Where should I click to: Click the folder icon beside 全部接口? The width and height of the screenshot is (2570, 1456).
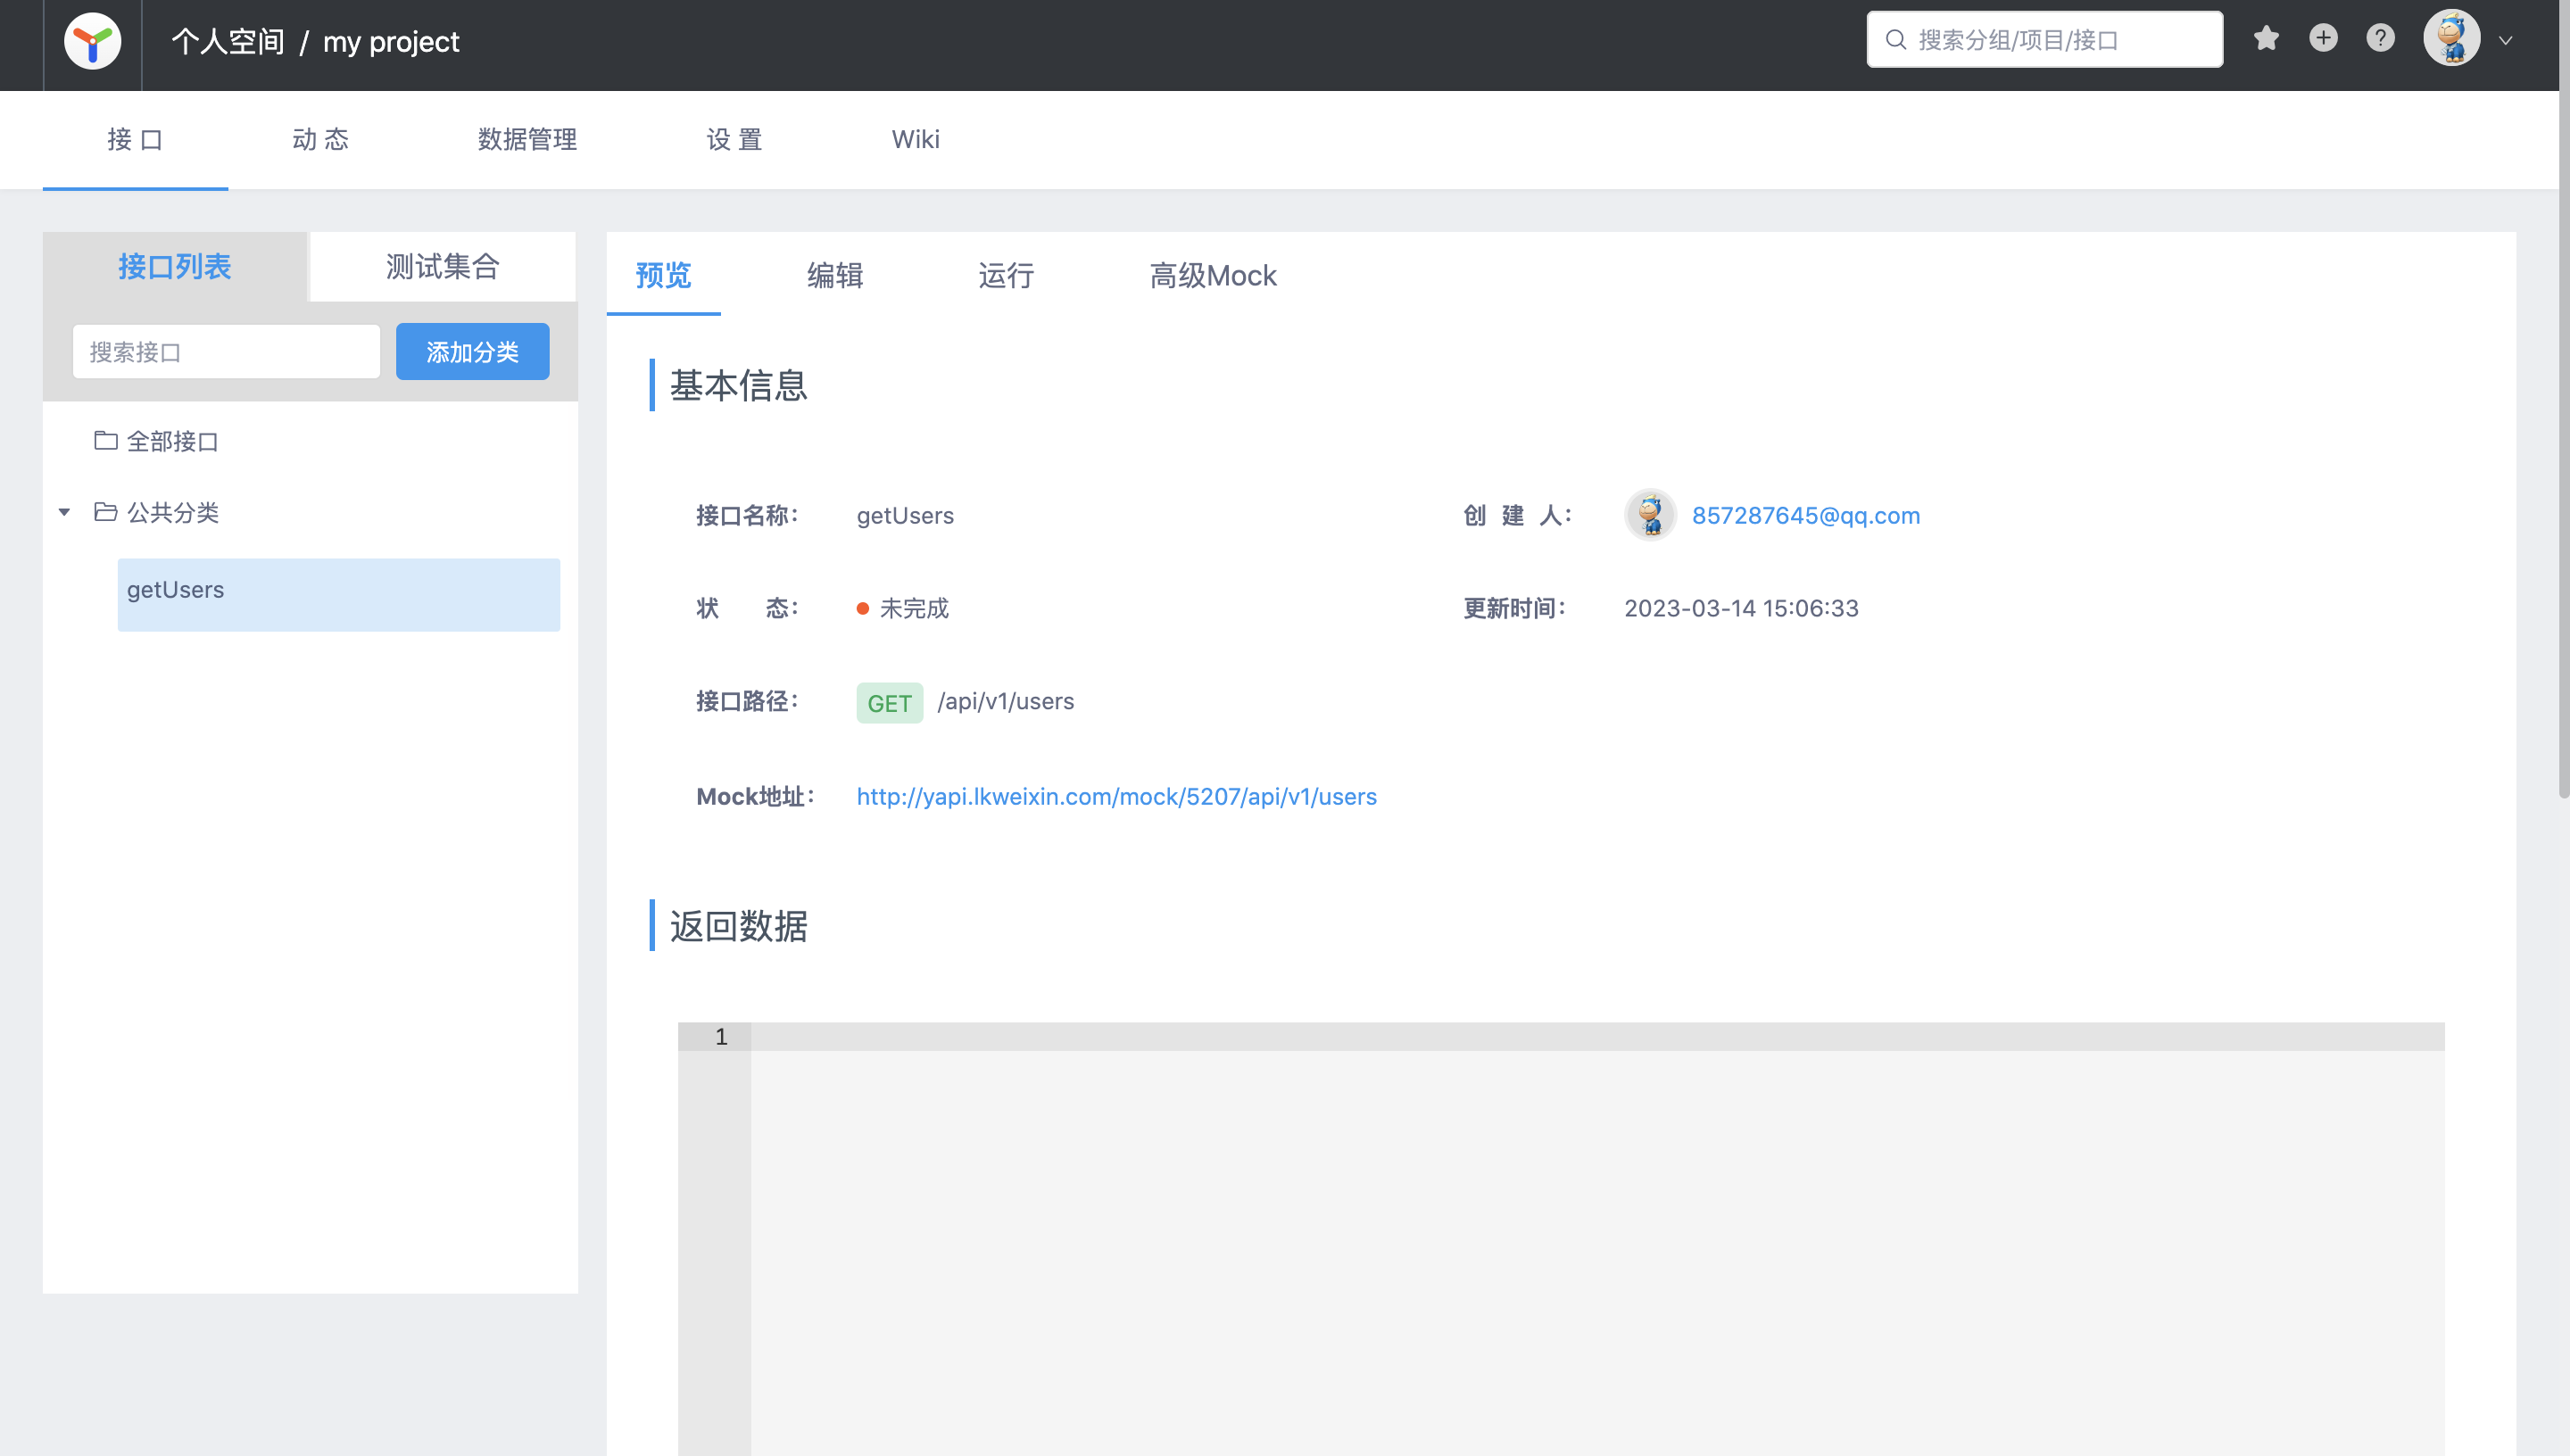click(x=106, y=440)
